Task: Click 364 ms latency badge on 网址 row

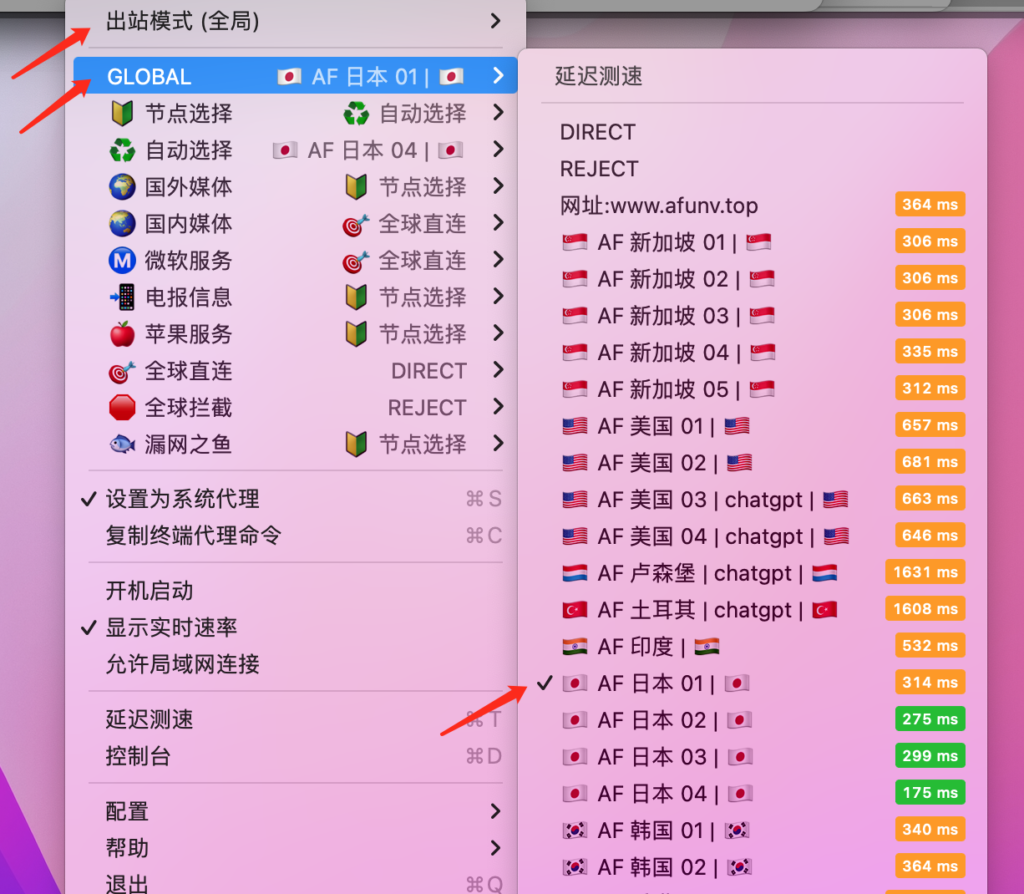Action: coord(930,204)
